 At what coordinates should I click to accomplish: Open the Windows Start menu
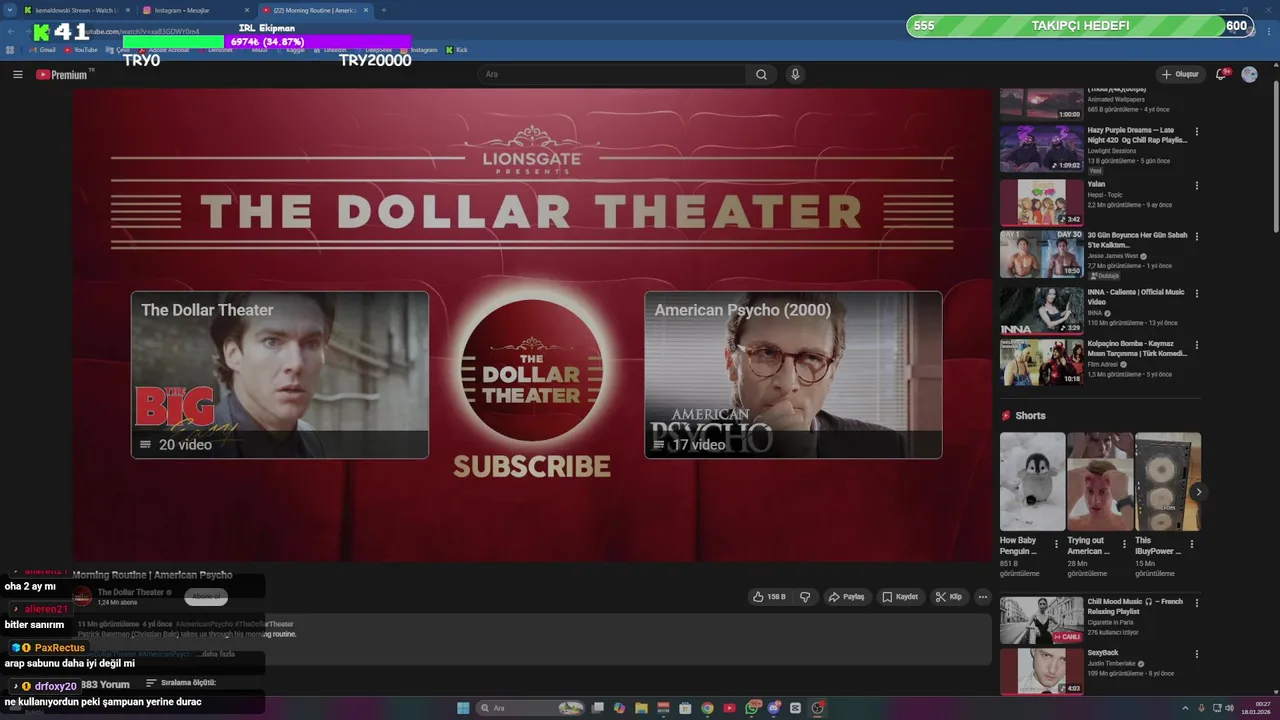[x=463, y=708]
